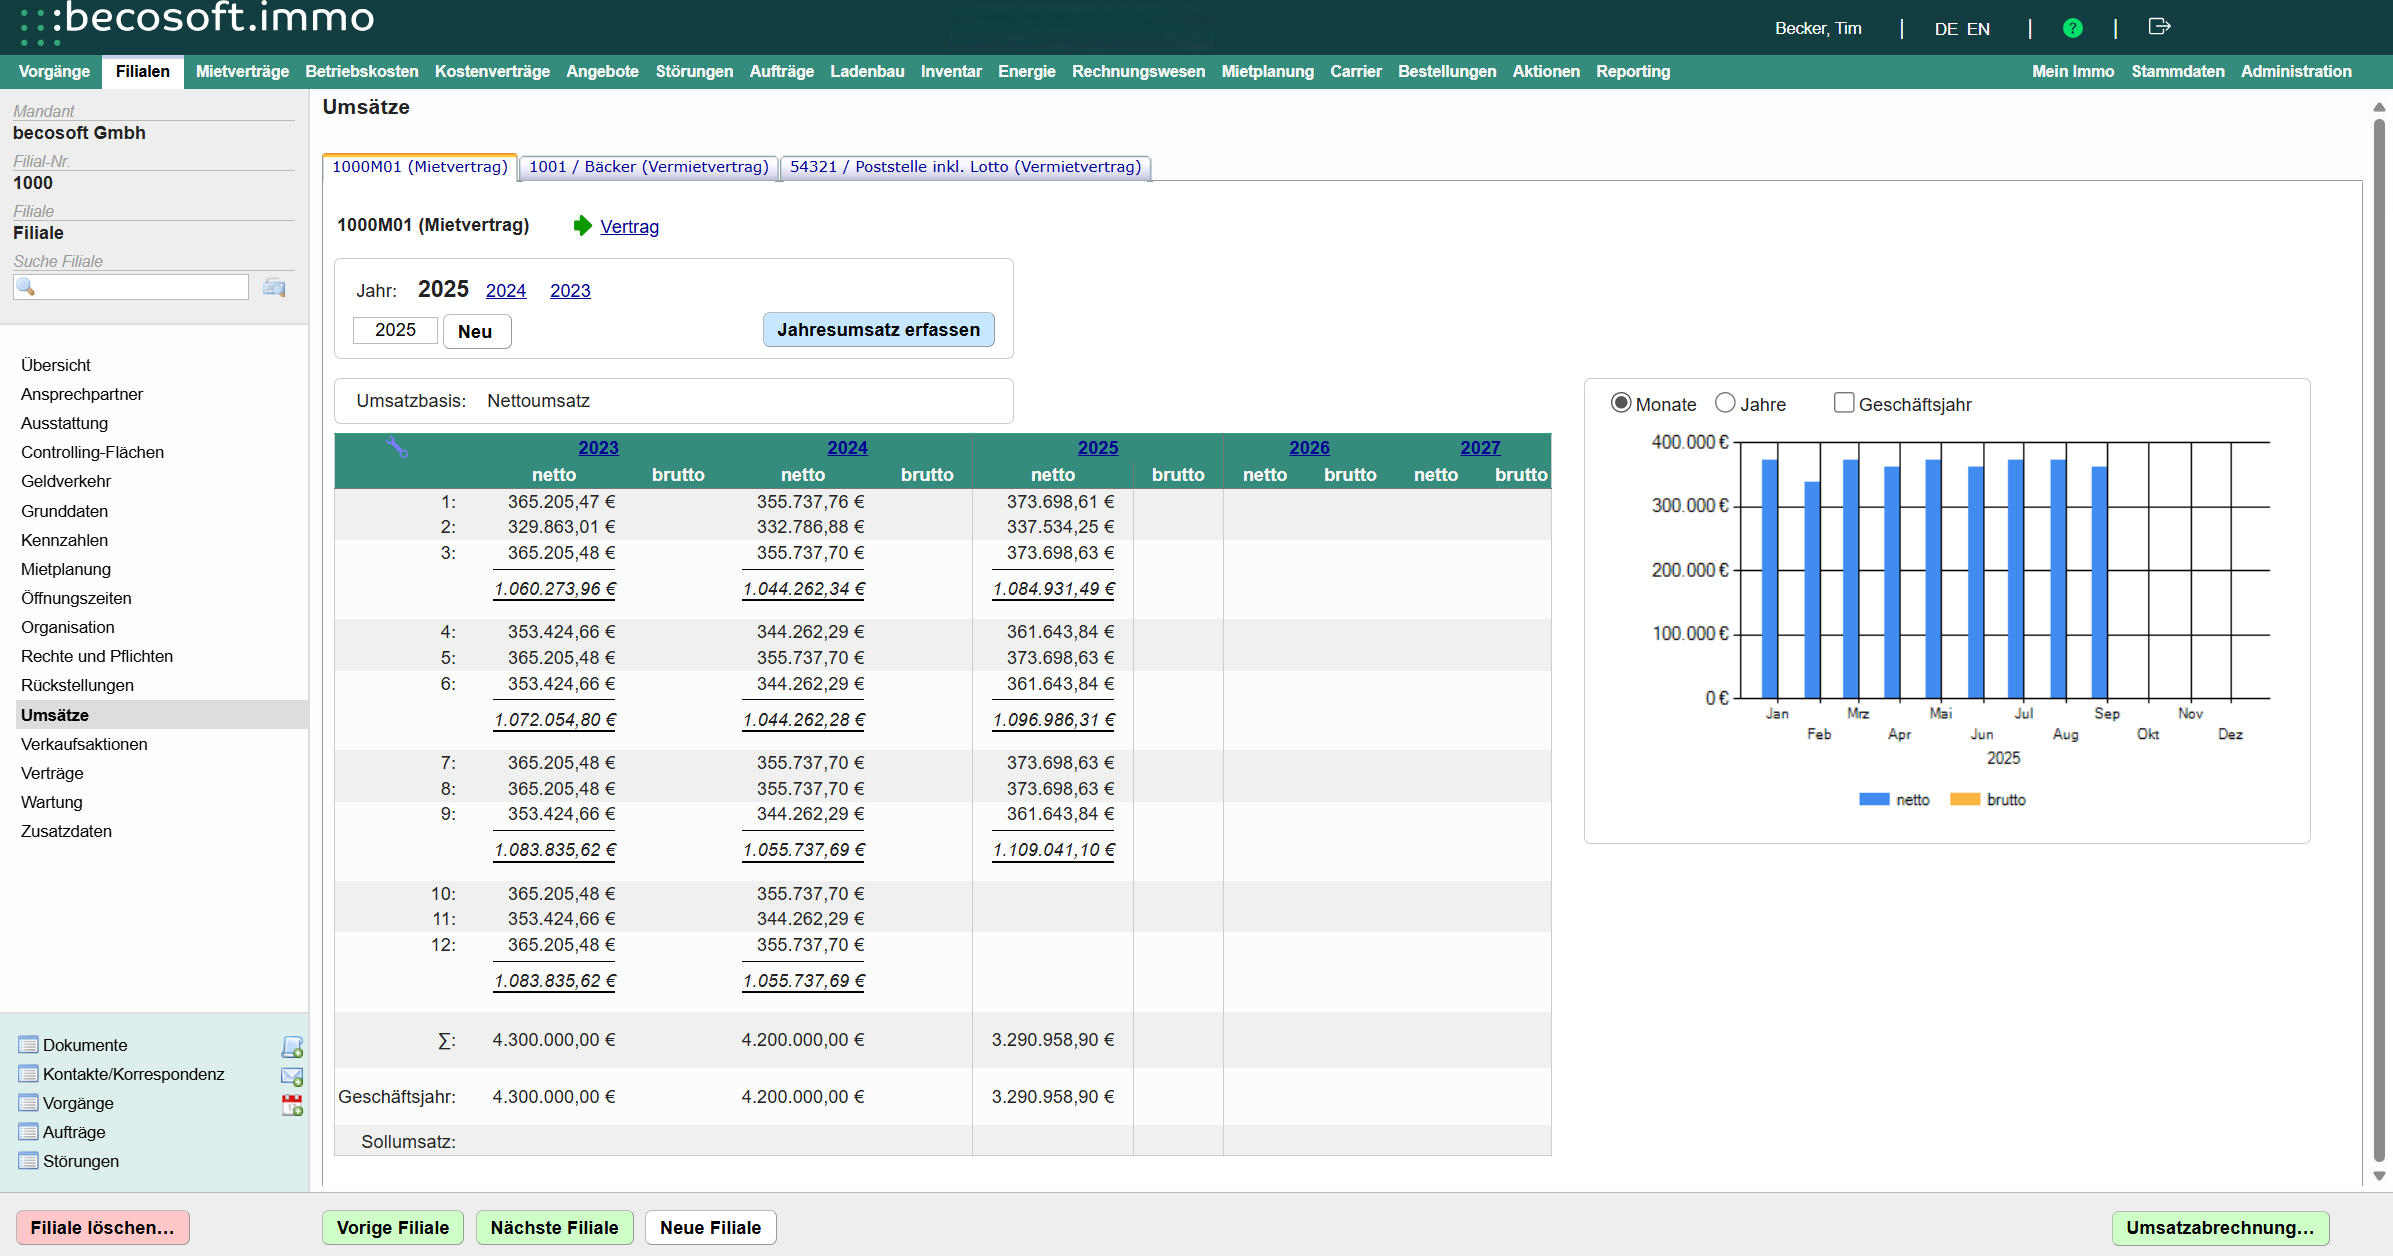The image size is (2393, 1256).
Task: Click the Umsatzabrechnung button
Action: (x=2220, y=1228)
